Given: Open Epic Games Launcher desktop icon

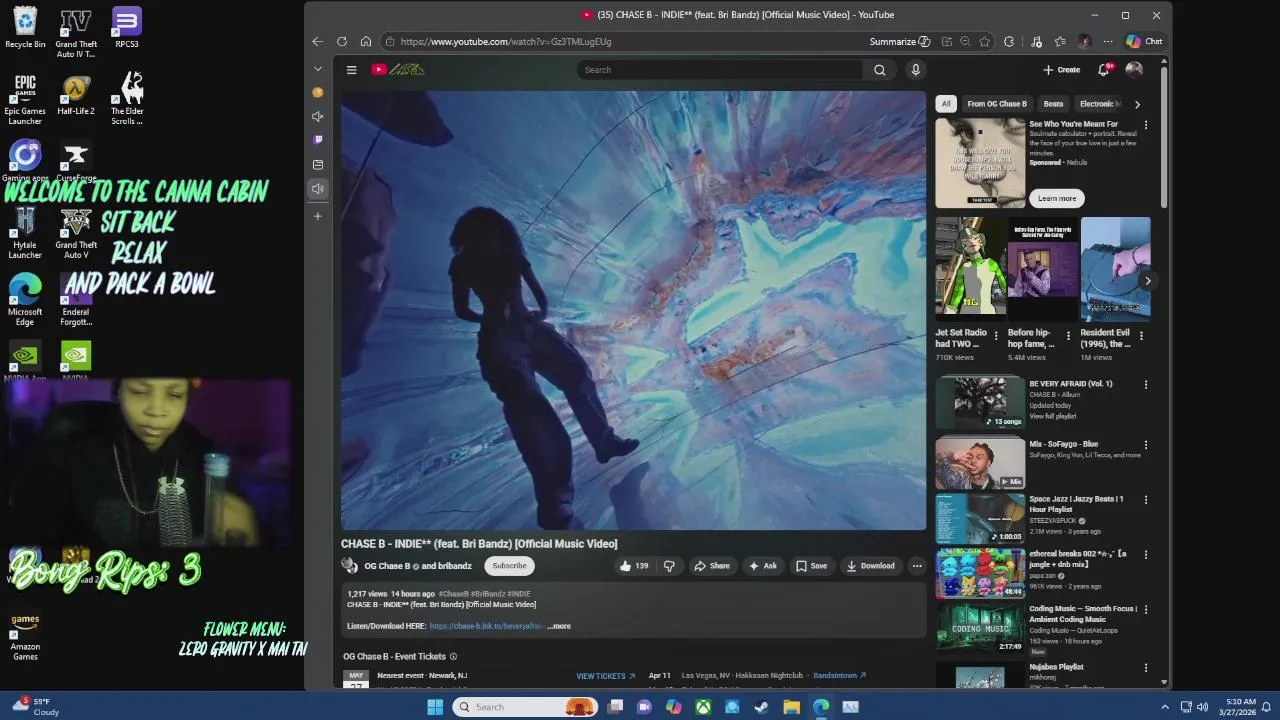Looking at the screenshot, I should tap(25, 98).
